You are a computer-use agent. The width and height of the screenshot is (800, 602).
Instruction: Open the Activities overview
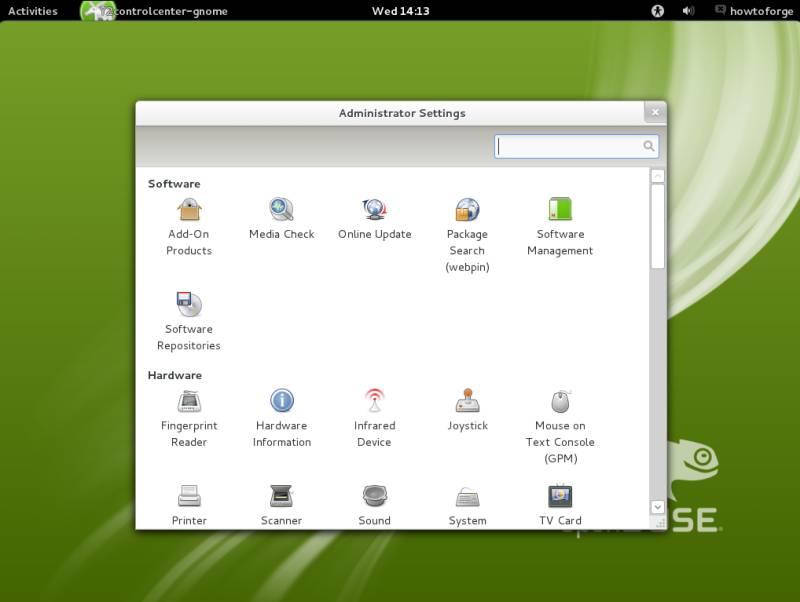33,11
